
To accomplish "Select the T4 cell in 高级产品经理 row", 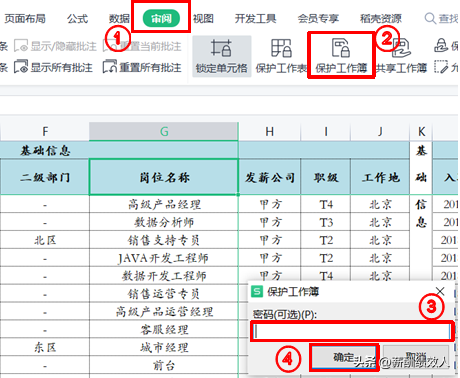I will [326, 204].
